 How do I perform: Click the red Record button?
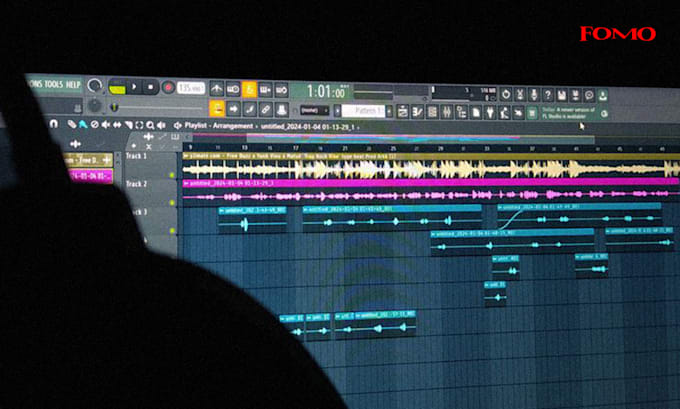(x=168, y=88)
